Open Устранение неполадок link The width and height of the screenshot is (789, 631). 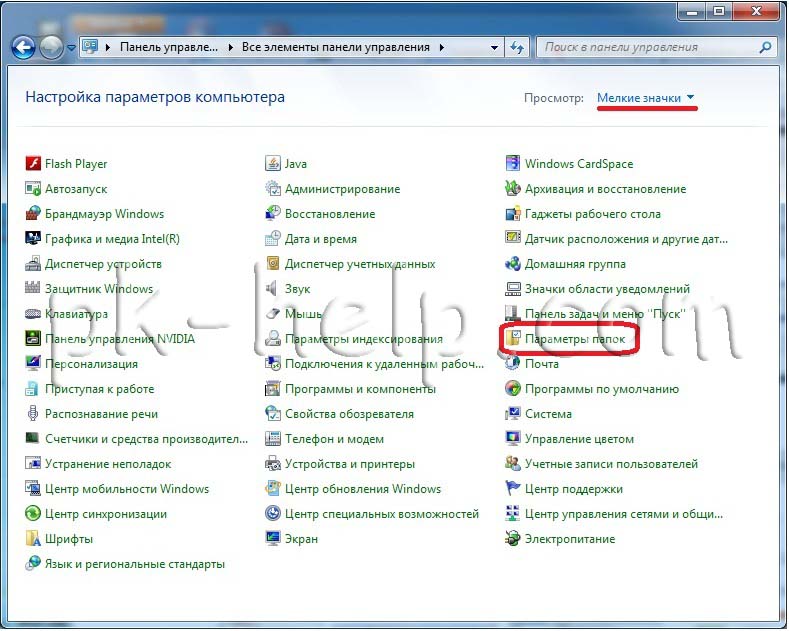[108, 464]
